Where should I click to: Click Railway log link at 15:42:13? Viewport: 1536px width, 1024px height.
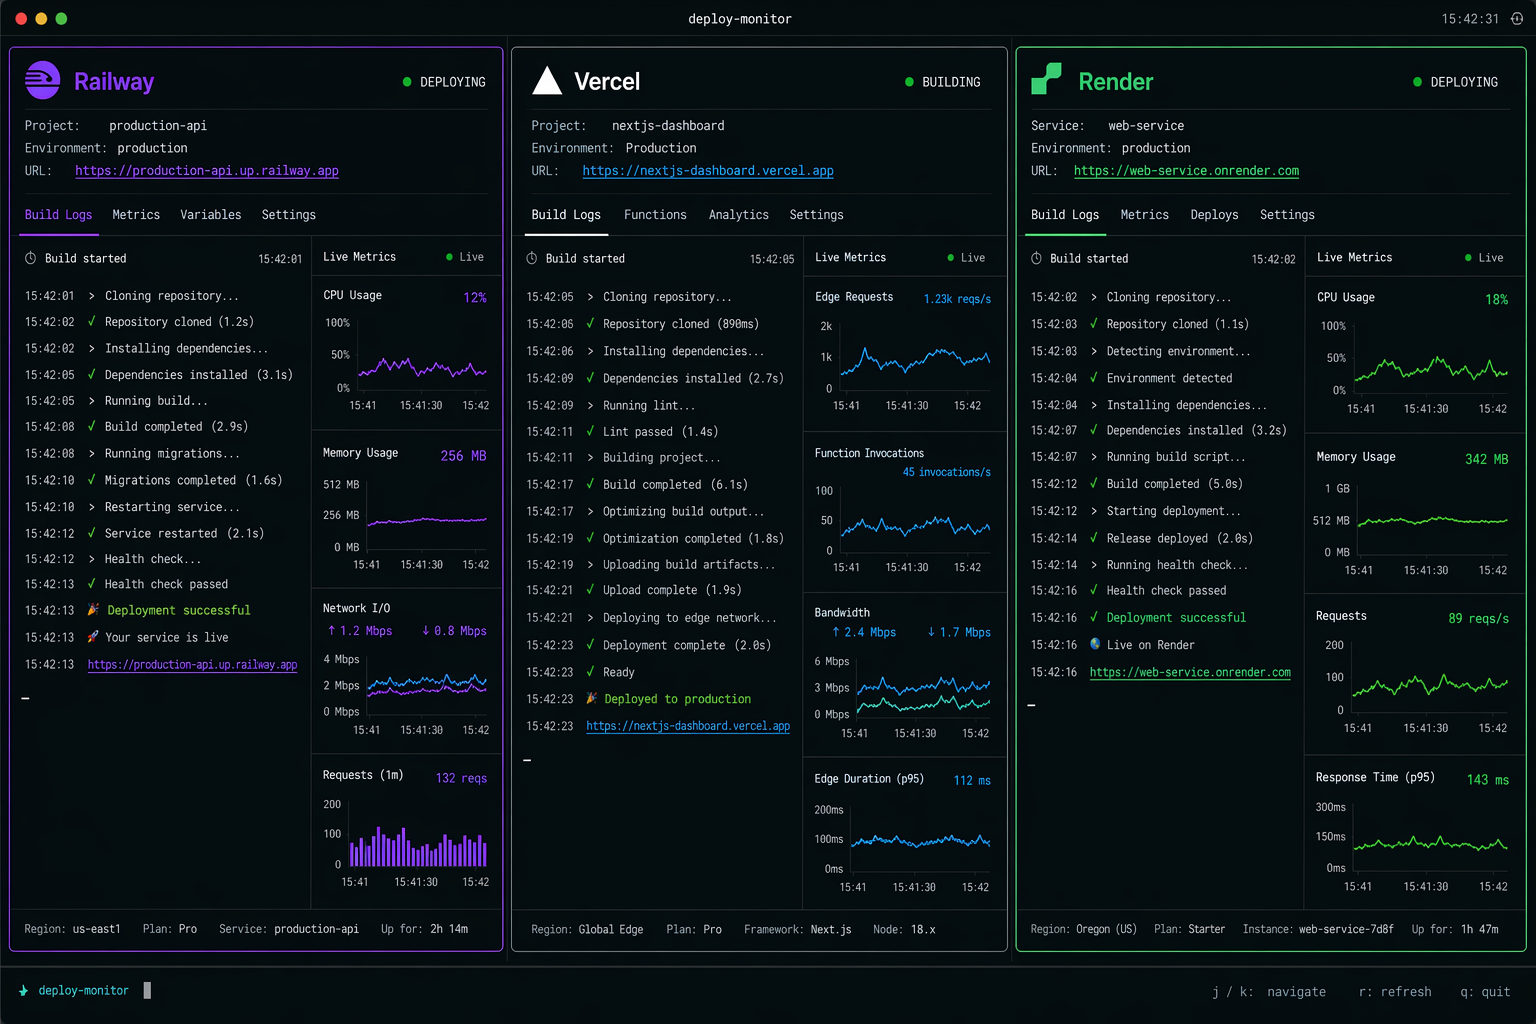click(192, 664)
